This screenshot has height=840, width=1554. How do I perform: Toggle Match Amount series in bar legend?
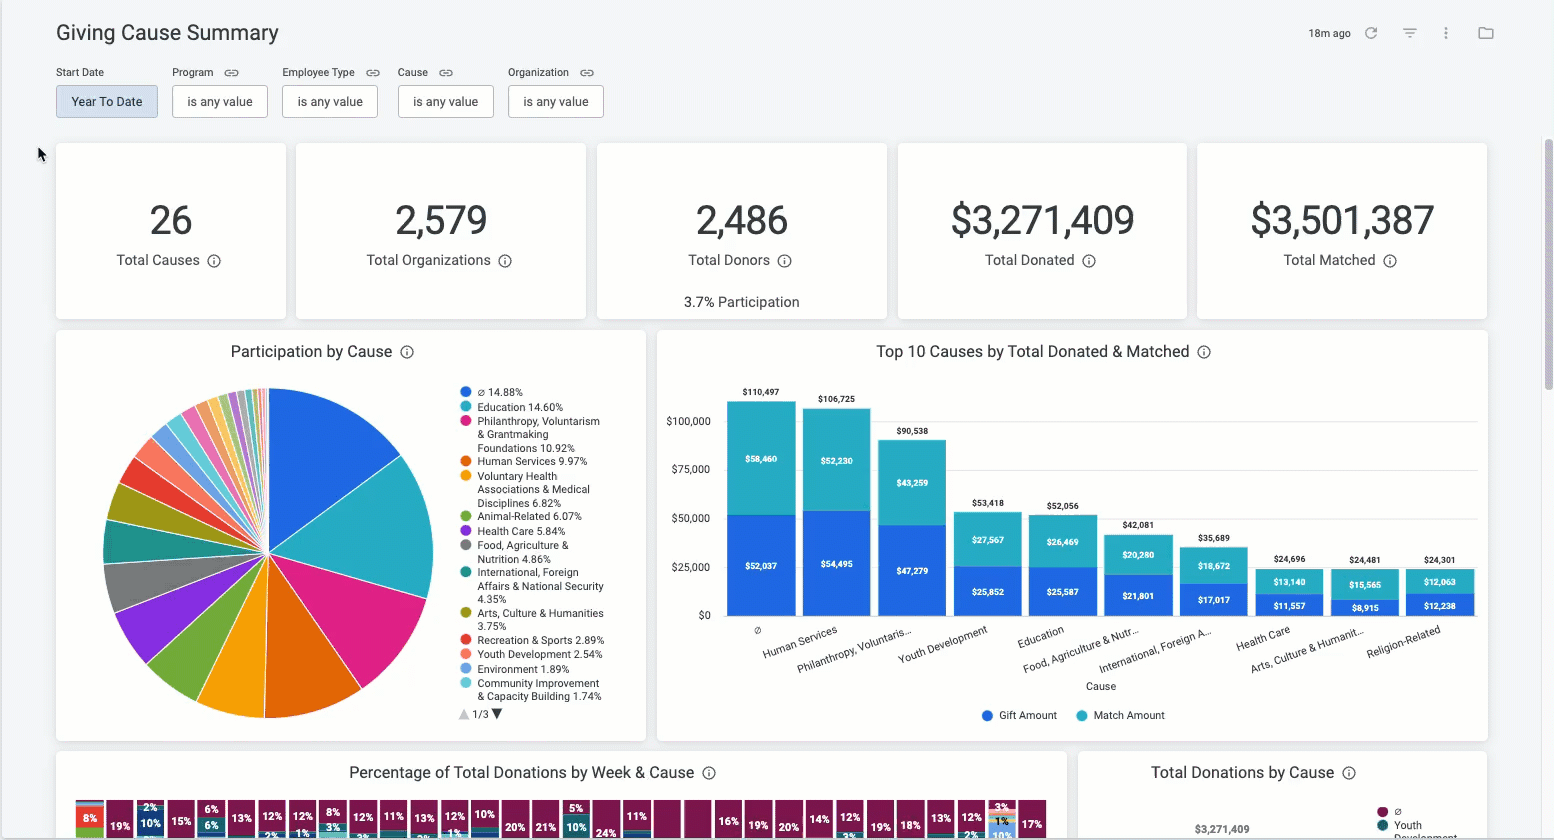point(1120,716)
